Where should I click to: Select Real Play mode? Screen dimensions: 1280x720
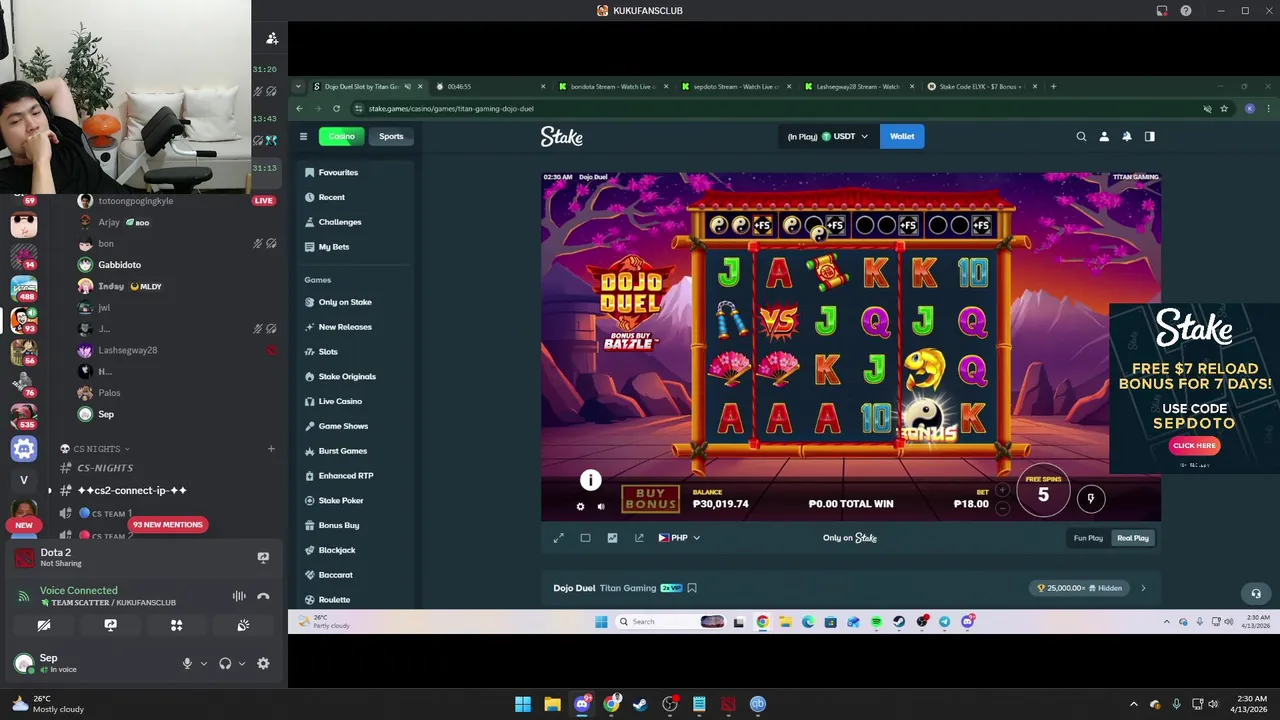coord(1133,538)
